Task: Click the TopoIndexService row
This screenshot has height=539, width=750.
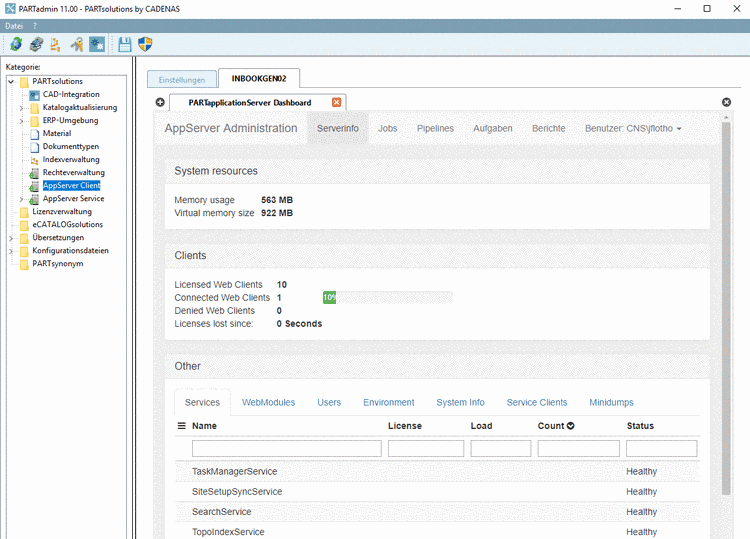Action: pos(437,531)
